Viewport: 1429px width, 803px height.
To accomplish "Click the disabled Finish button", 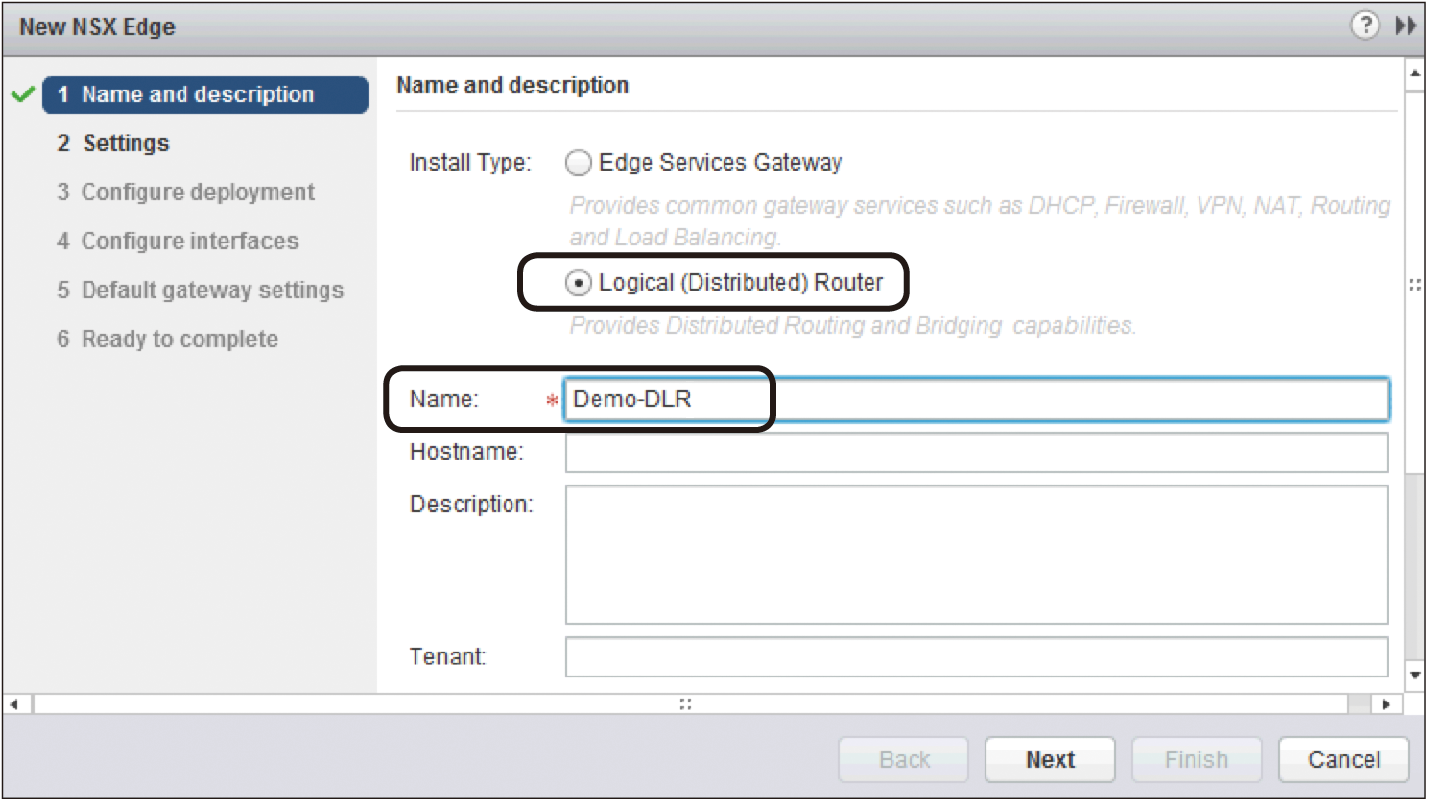I will click(x=1196, y=760).
